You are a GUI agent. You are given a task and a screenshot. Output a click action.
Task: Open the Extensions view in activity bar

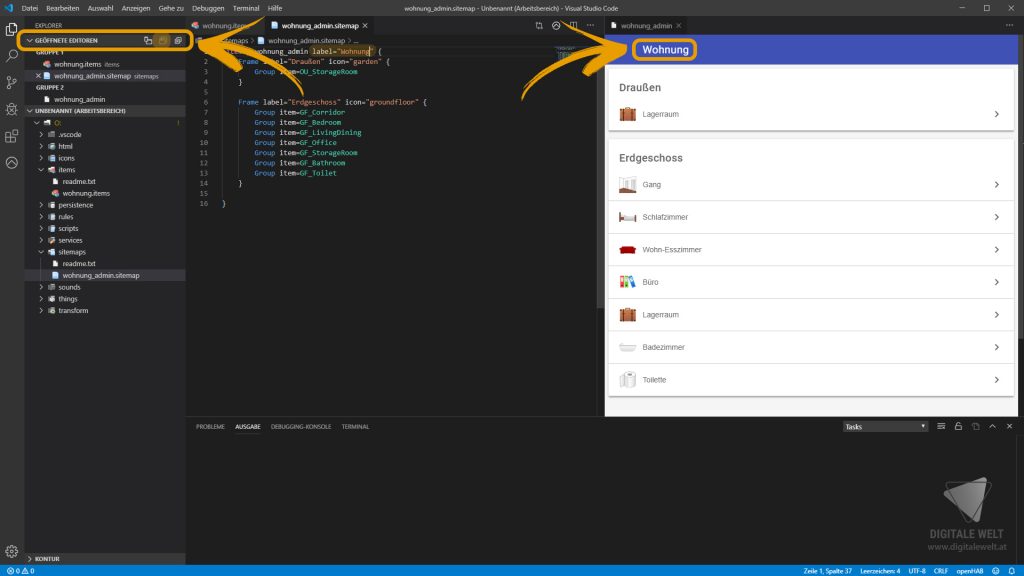[12, 135]
